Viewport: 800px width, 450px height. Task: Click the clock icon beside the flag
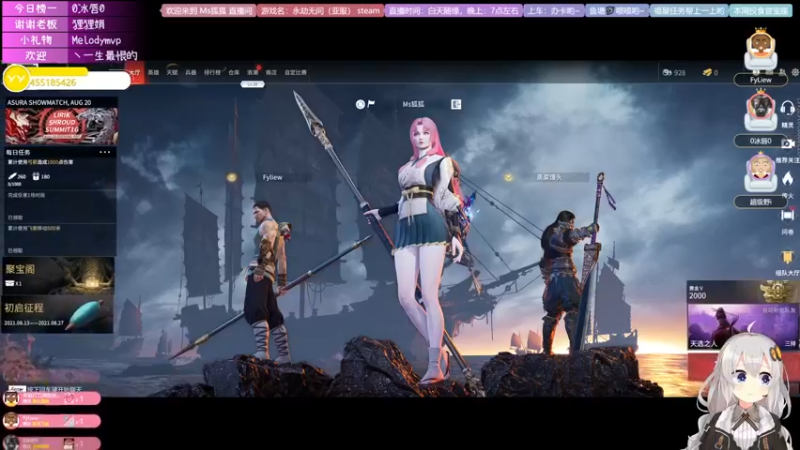[360, 104]
